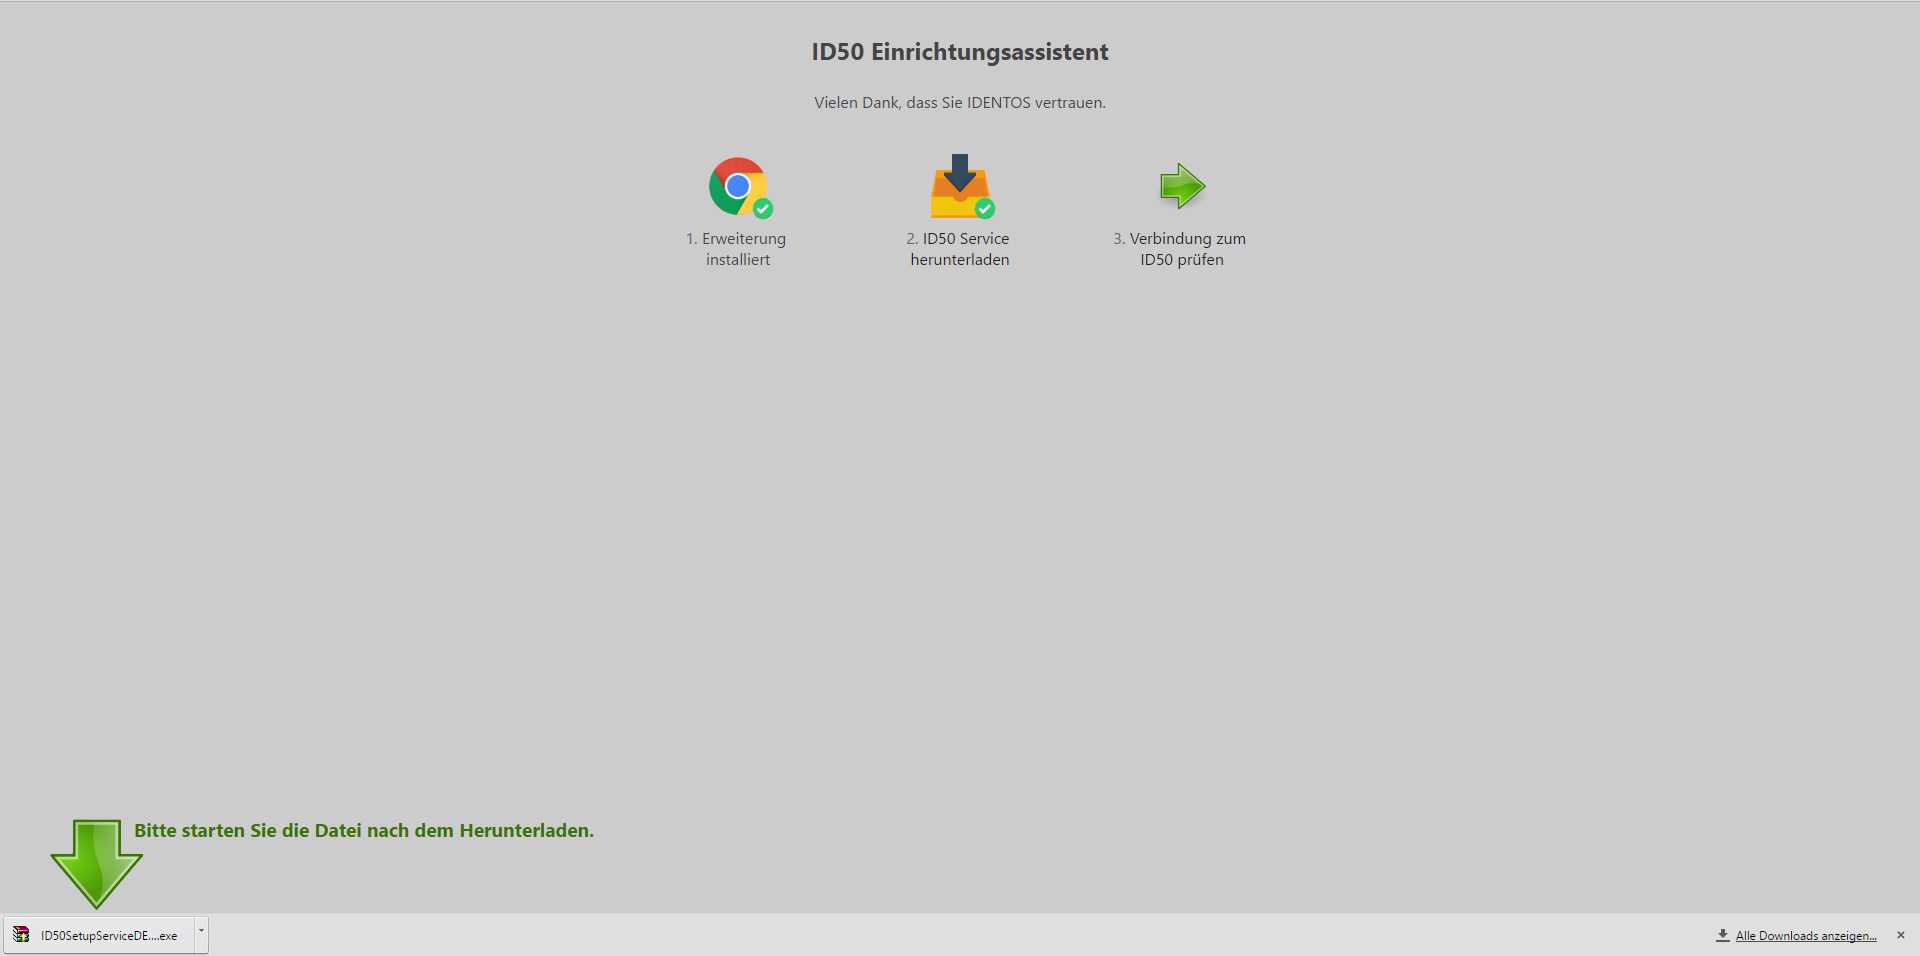Open the 'Alle Downloads anzeigen...' link
This screenshot has height=956, width=1920.
click(1805, 936)
